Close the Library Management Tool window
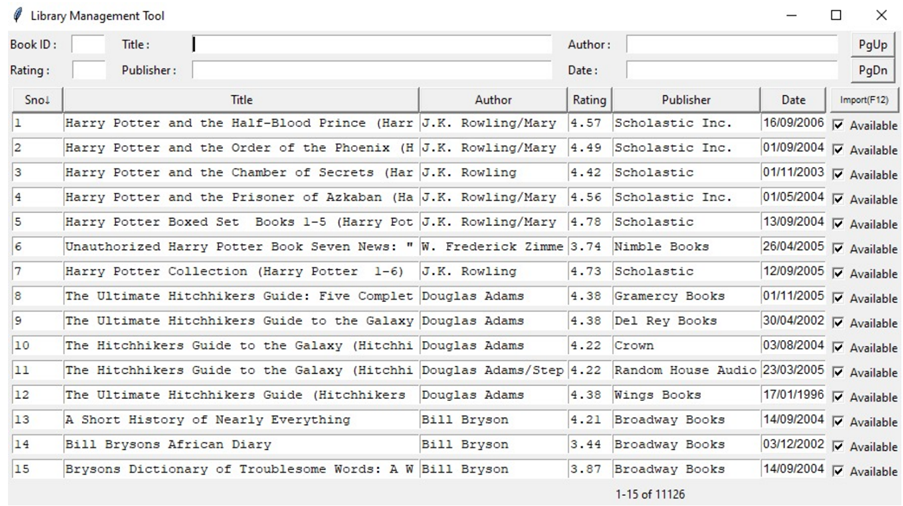The width and height of the screenshot is (903, 506). click(x=881, y=16)
